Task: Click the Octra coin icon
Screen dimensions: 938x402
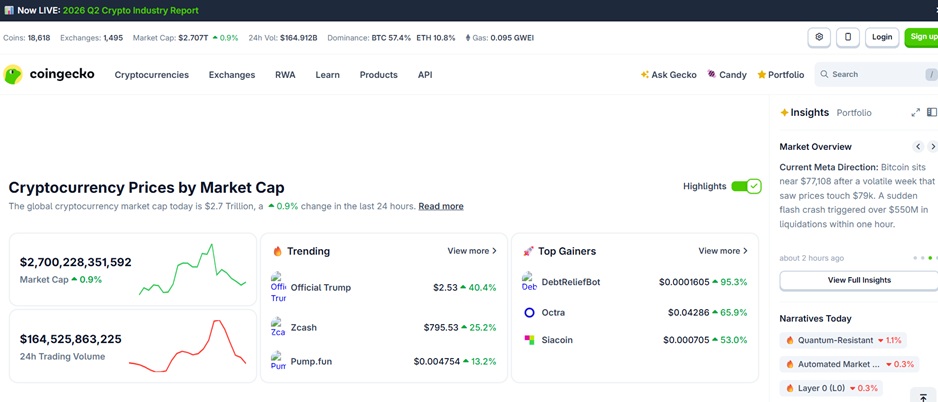Action: (529, 312)
